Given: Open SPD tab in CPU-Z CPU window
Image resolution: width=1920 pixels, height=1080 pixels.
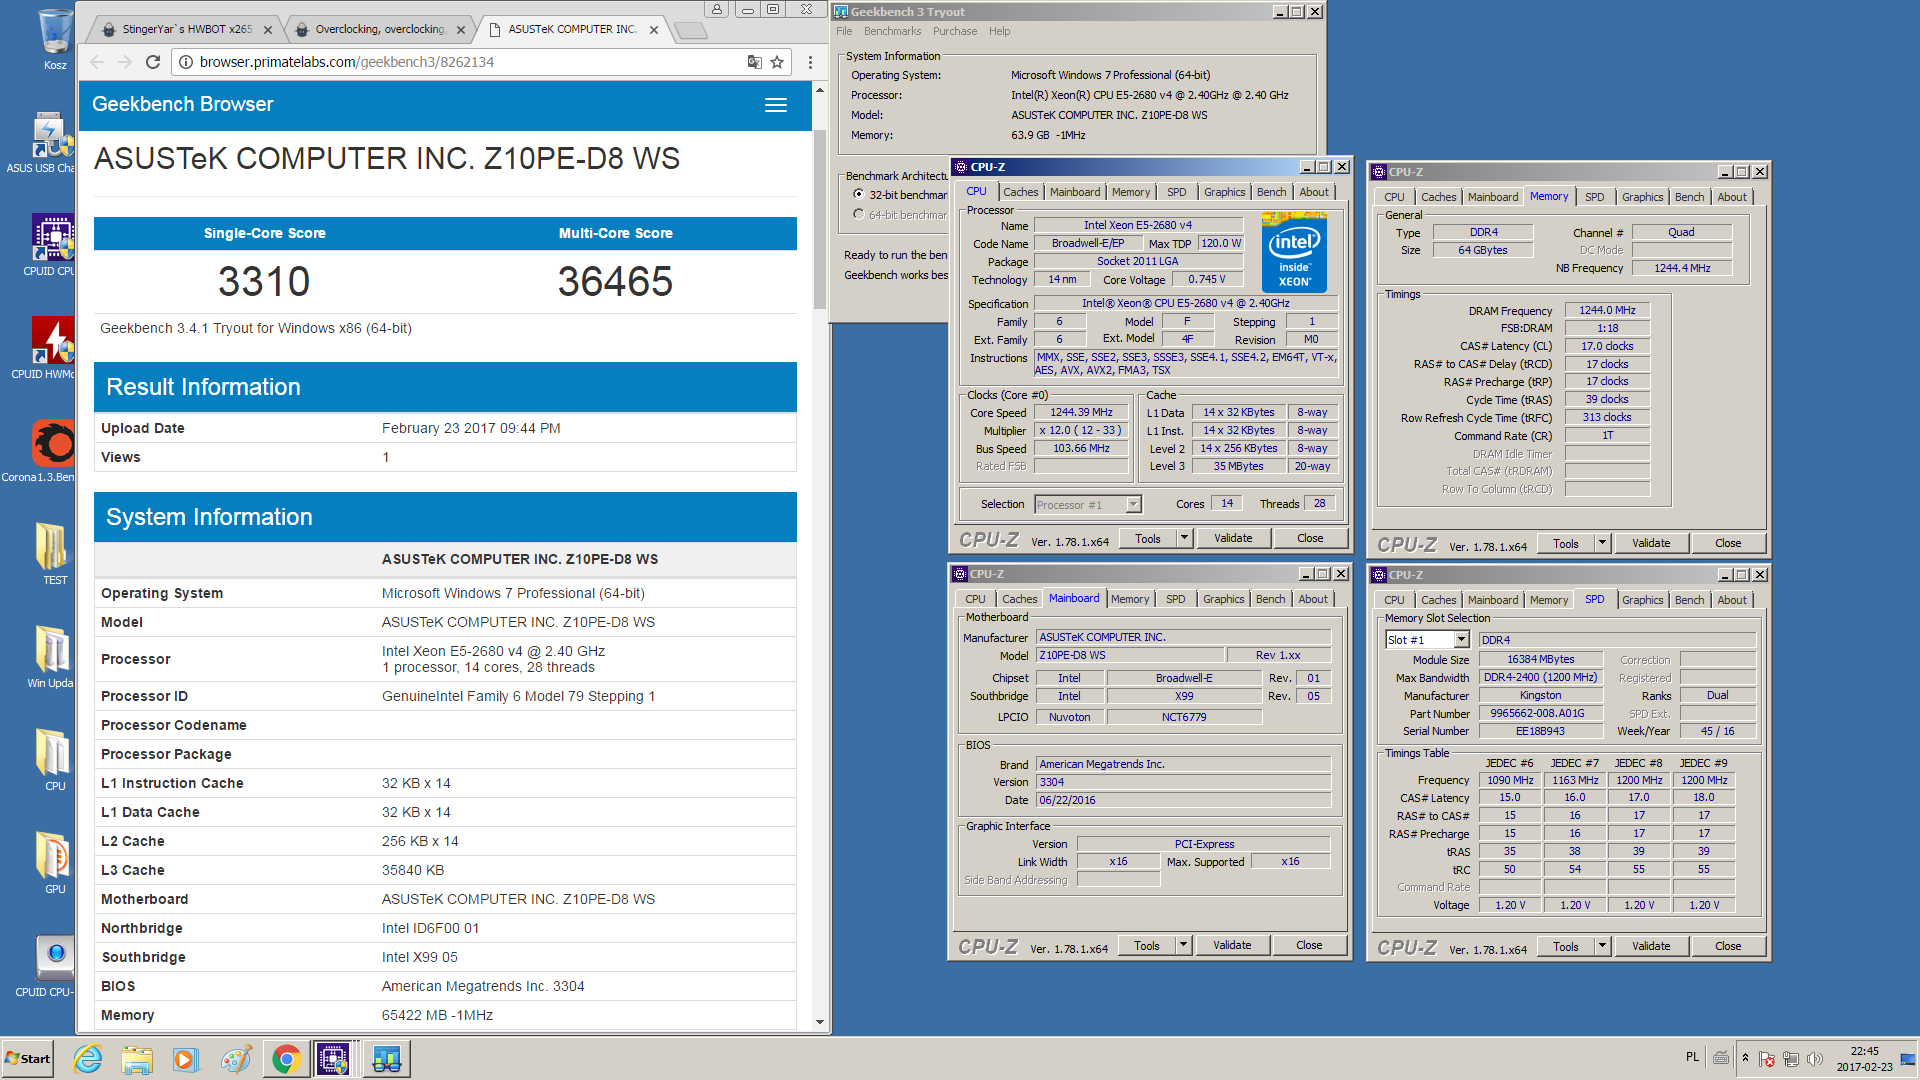Looking at the screenshot, I should click(x=1177, y=192).
